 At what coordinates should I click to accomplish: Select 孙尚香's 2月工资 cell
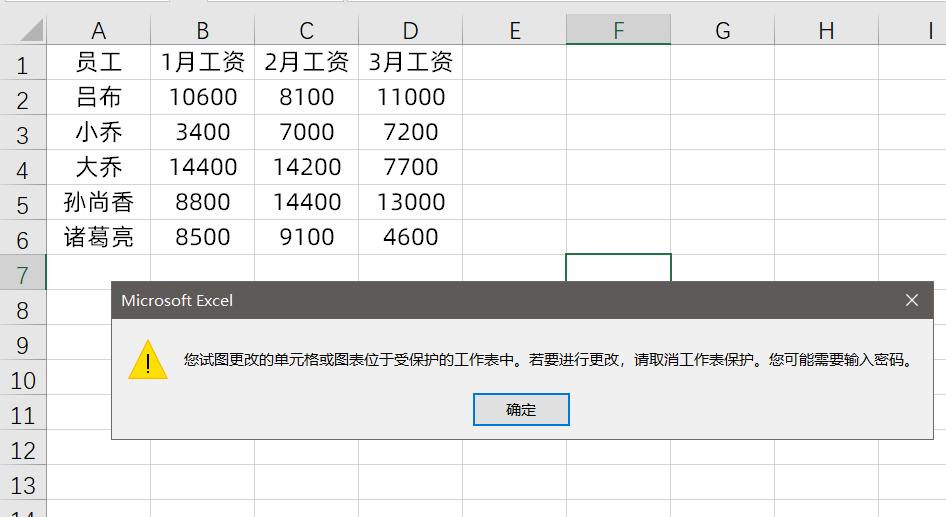pyautogui.click(x=306, y=202)
